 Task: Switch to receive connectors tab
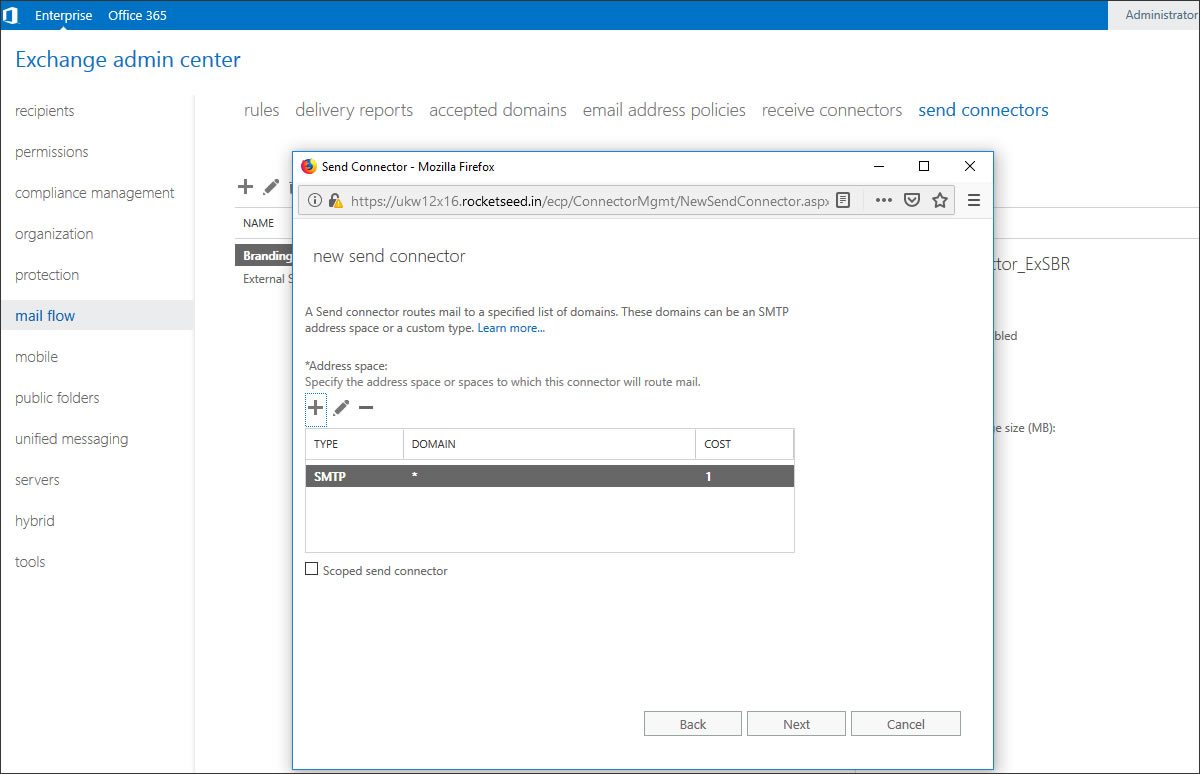click(831, 110)
